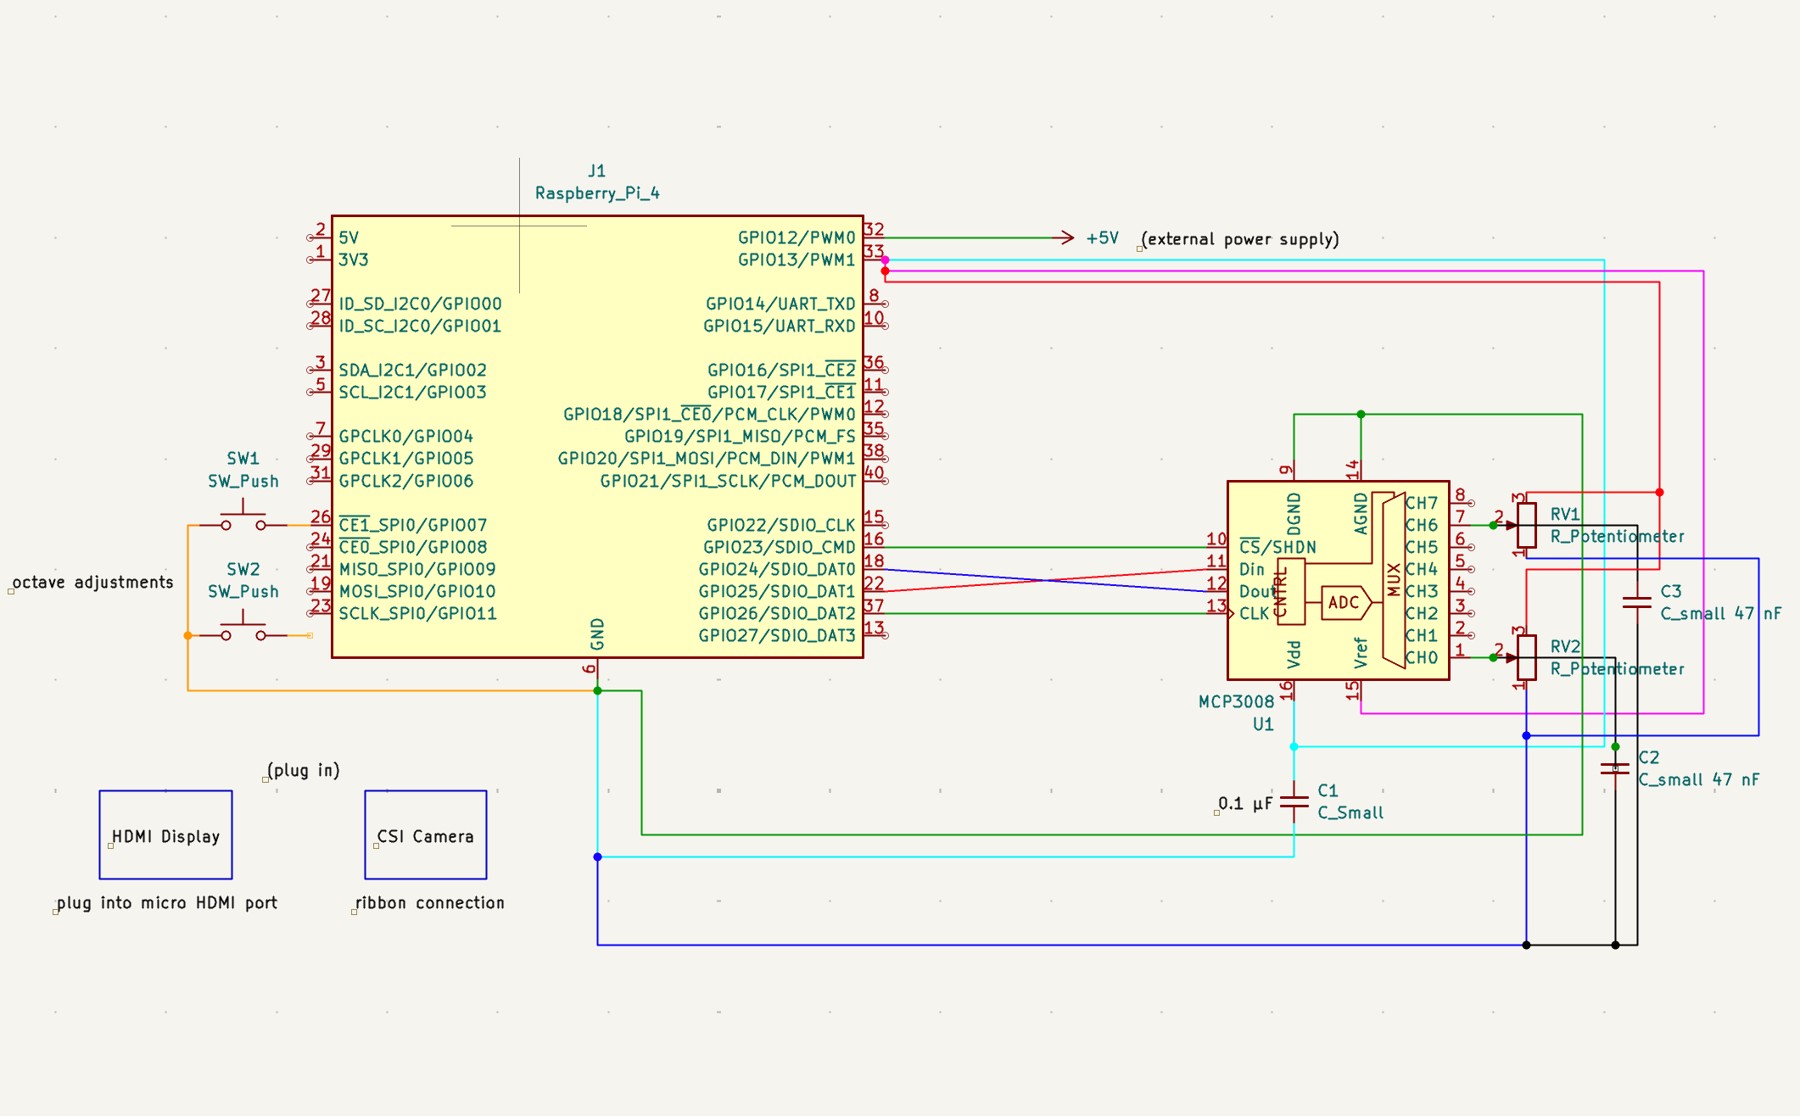Select the MOSI_SPI0/GPIO10 pin label
This screenshot has width=1800, height=1116.
pyautogui.click(x=418, y=591)
